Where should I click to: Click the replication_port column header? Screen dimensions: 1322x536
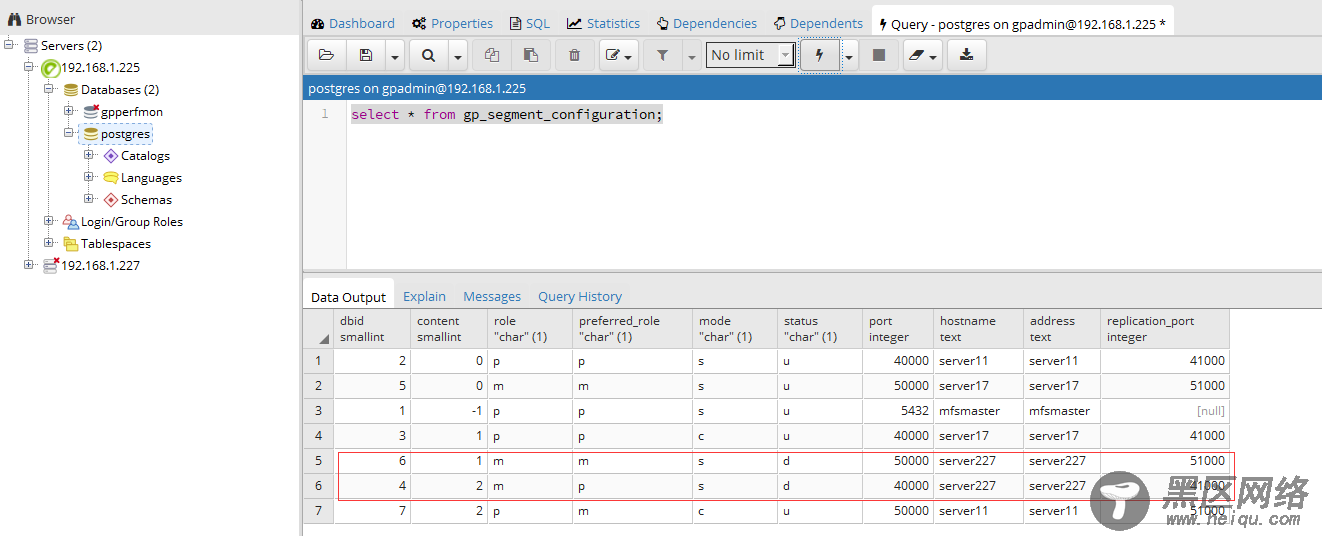pos(1165,329)
